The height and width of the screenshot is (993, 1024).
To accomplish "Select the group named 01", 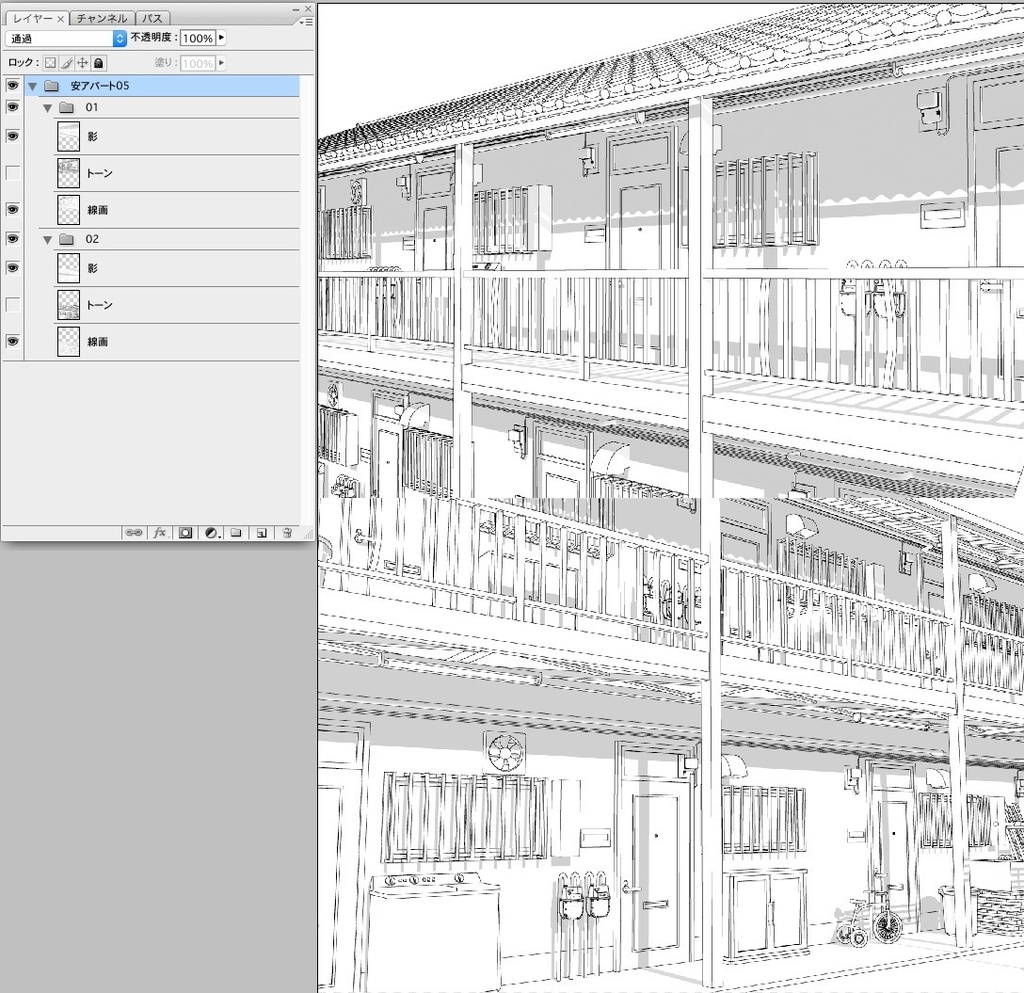I will 91,107.
